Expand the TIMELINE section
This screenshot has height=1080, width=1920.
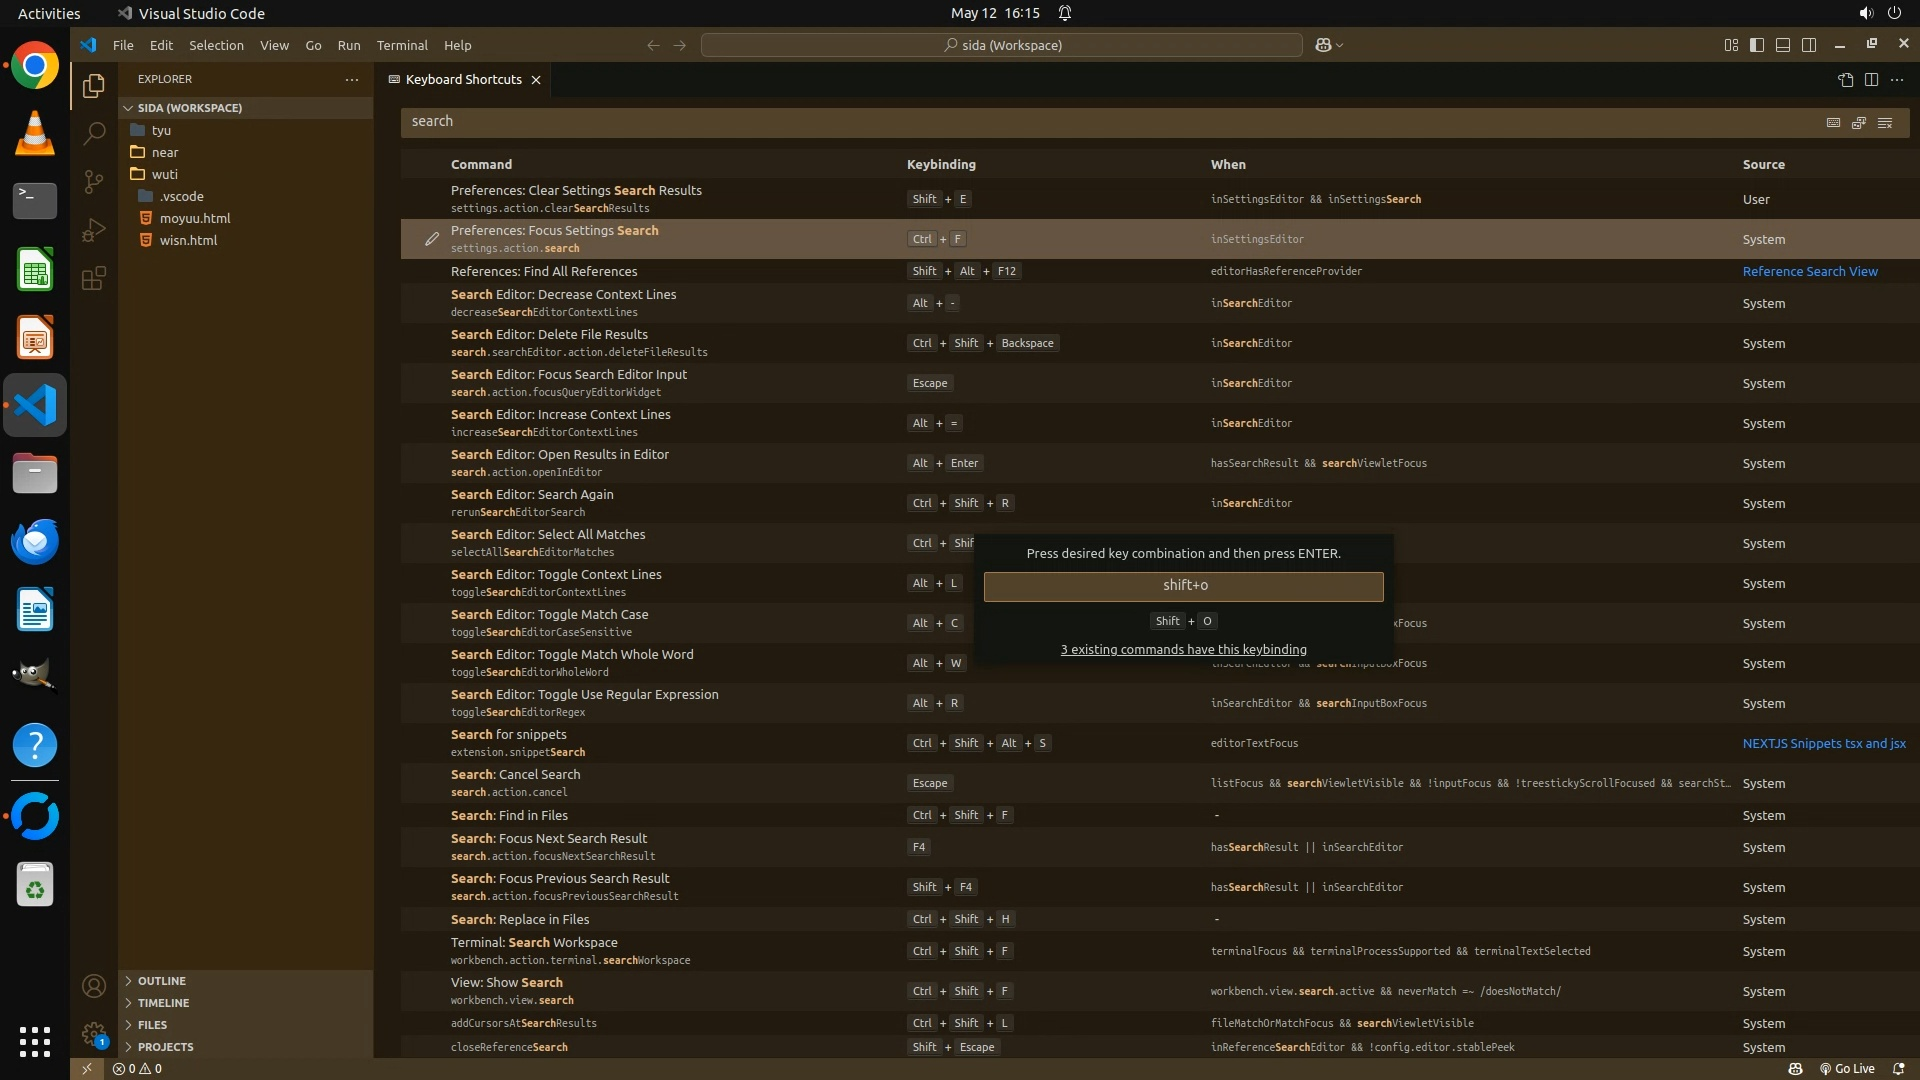[x=163, y=1003]
